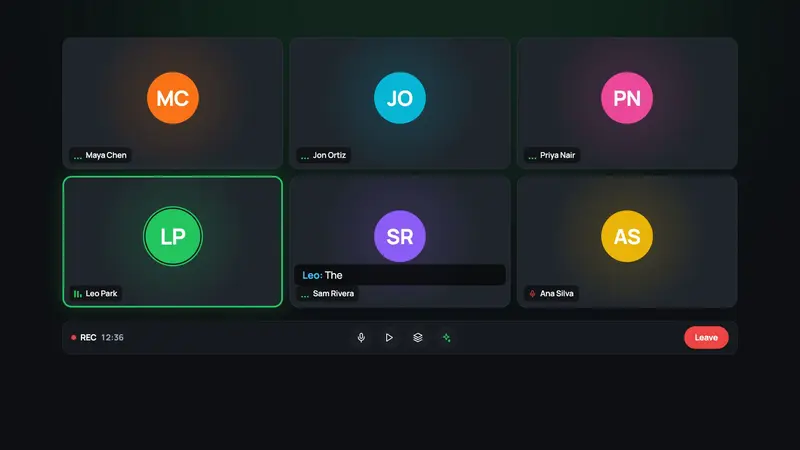Toggle the microphone icon in control bar
The width and height of the screenshot is (800, 450).
(361, 338)
